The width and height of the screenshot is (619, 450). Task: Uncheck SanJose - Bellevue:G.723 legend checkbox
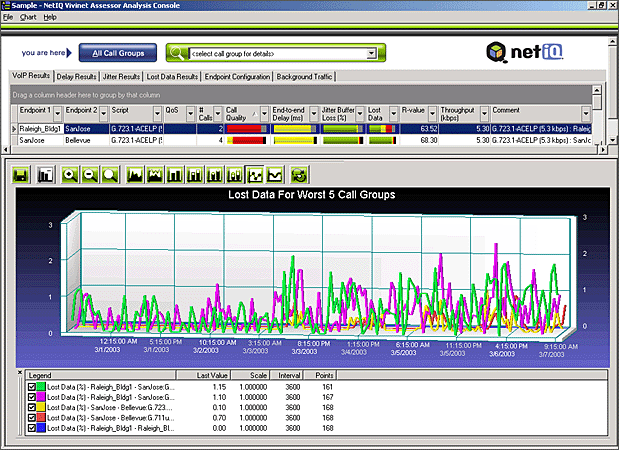click(x=32, y=407)
